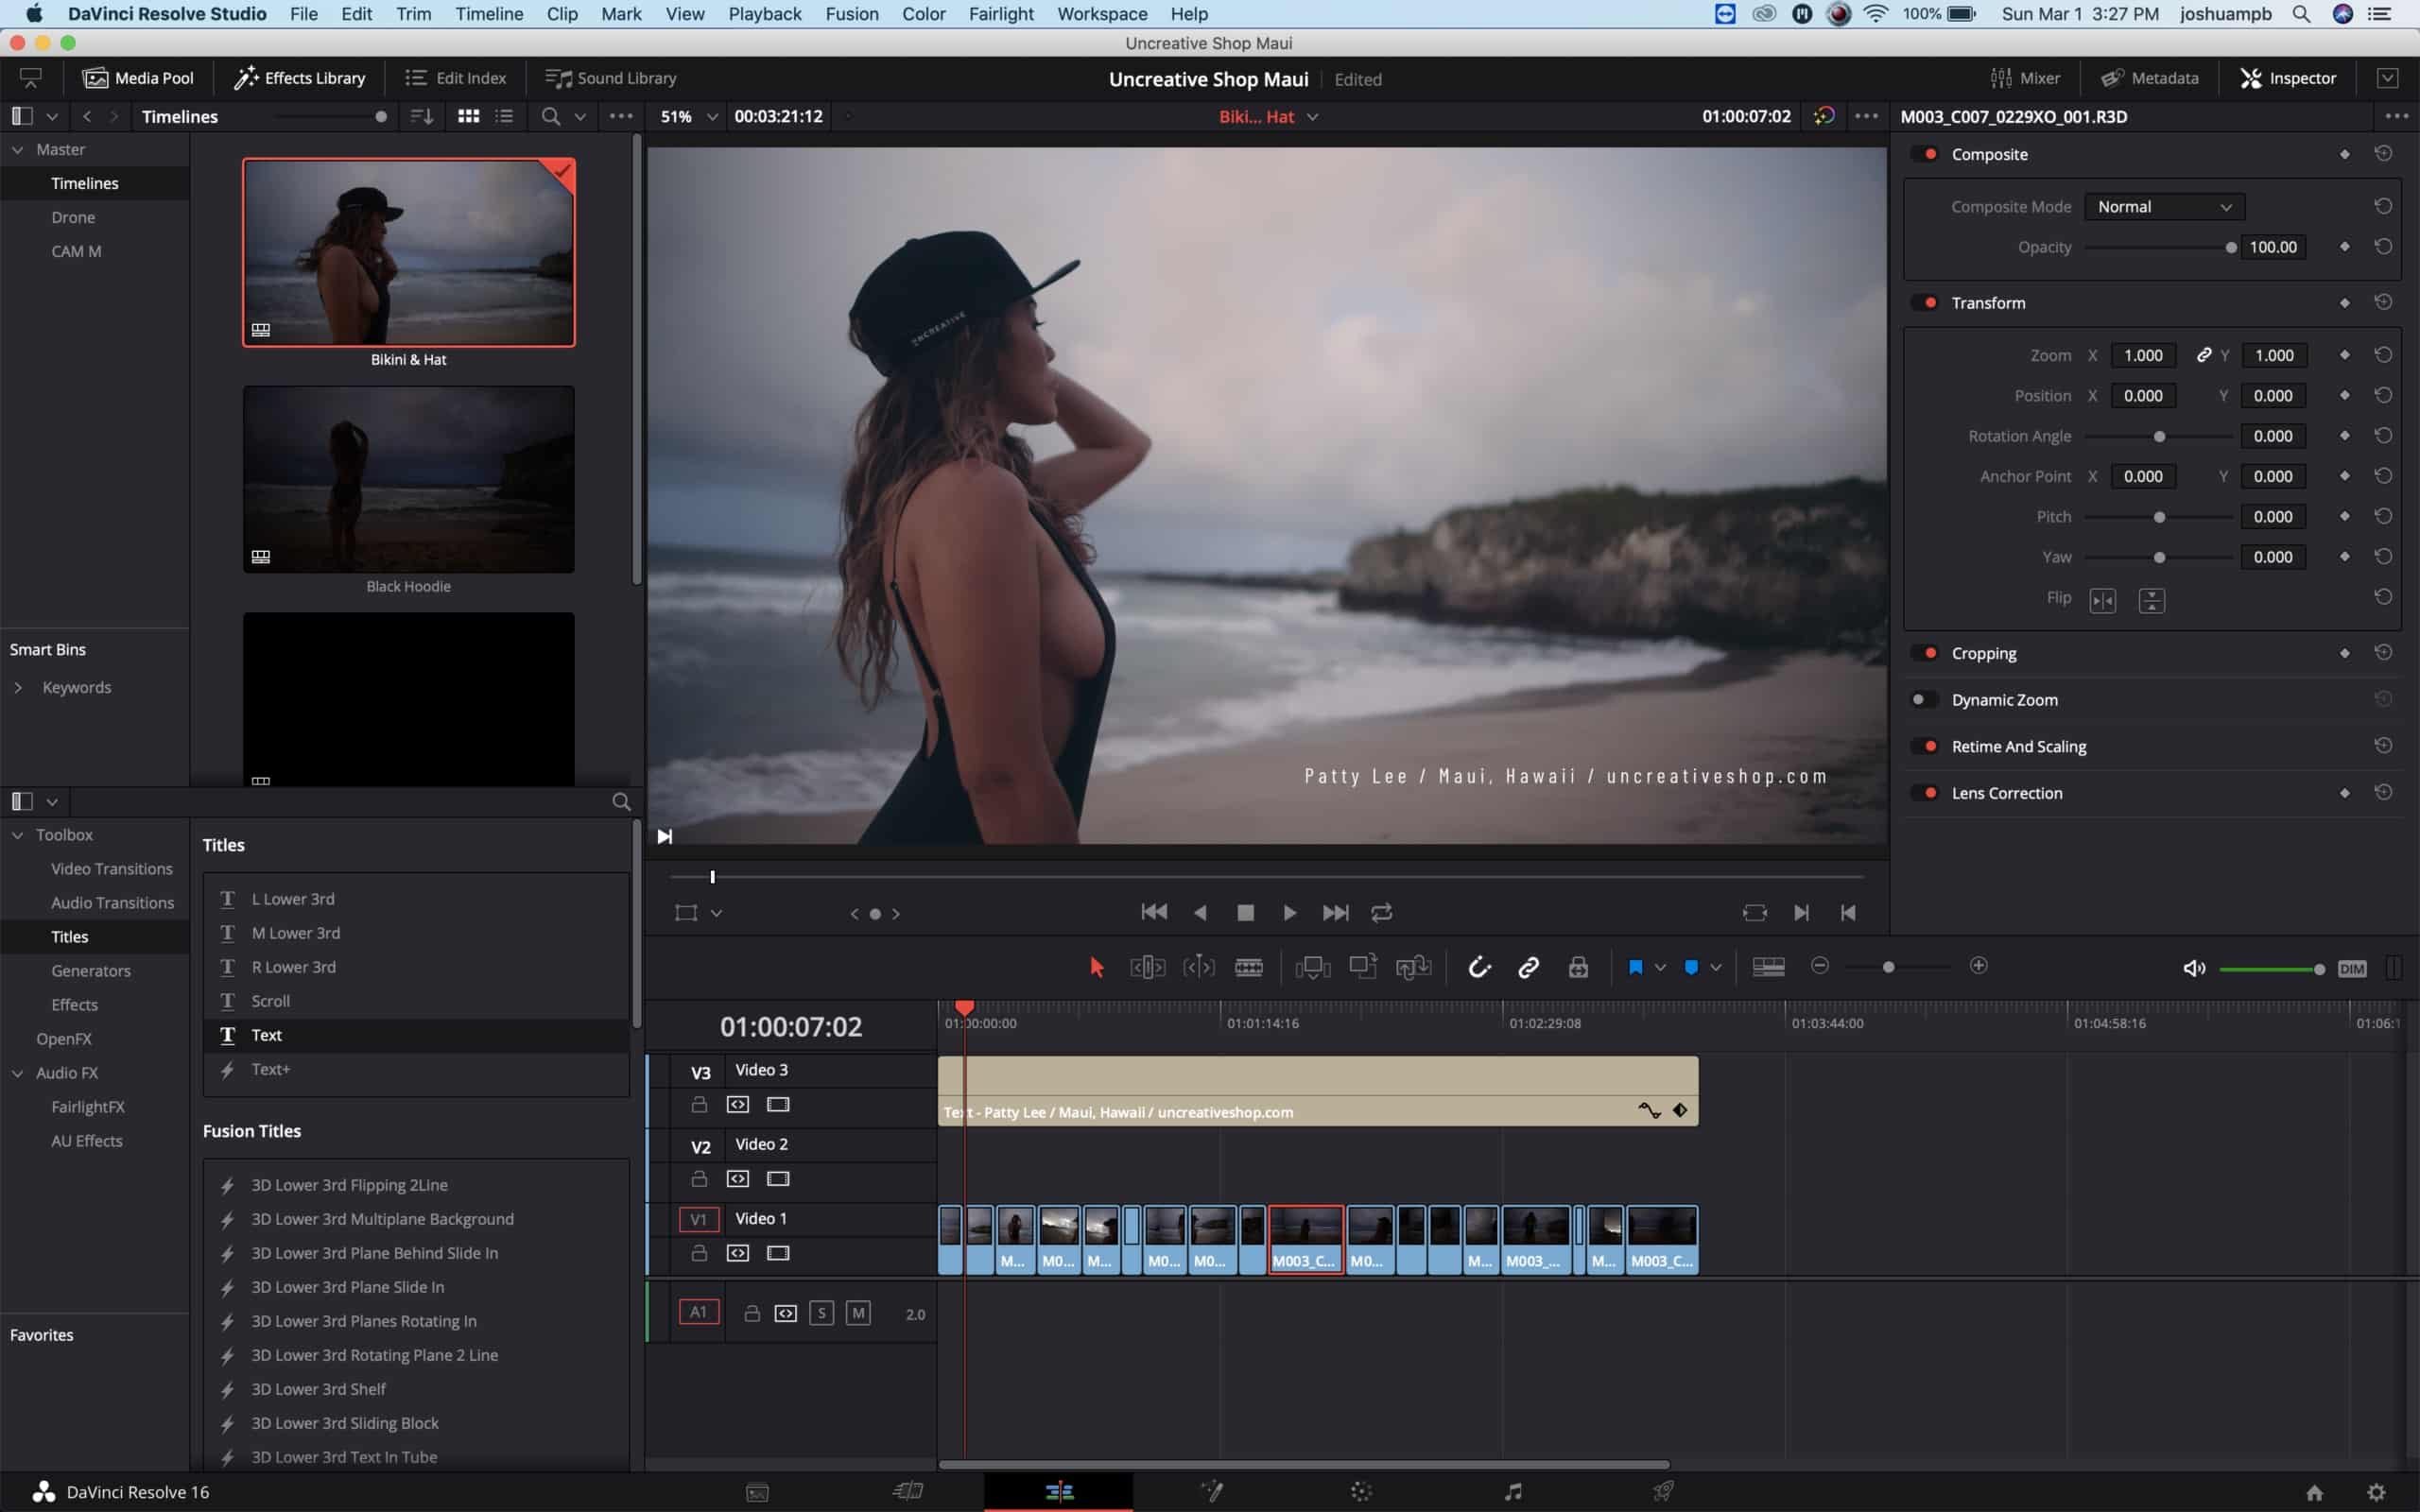Viewport: 2420px width, 1512px height.
Task: Select the arrow Selection Mode tool
Action: (1096, 967)
